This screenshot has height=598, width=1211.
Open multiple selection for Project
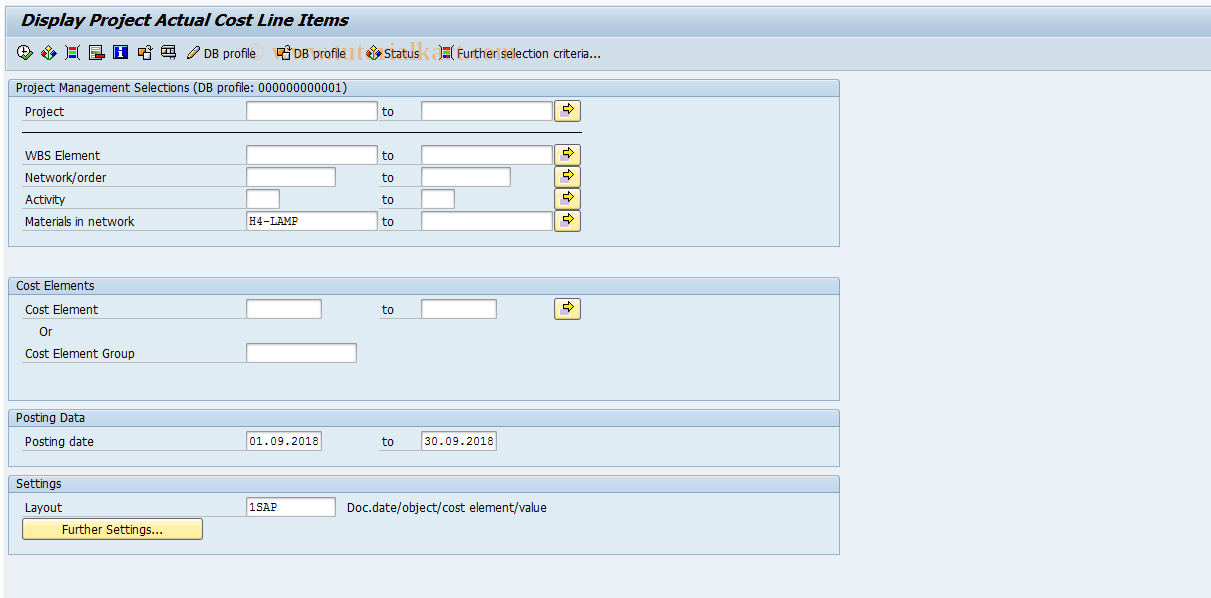pos(567,110)
